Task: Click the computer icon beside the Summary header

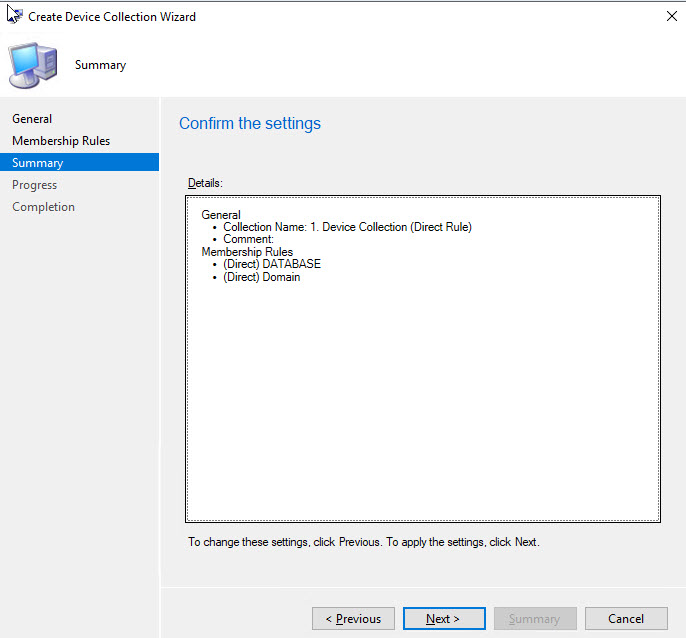Action: tap(32, 65)
